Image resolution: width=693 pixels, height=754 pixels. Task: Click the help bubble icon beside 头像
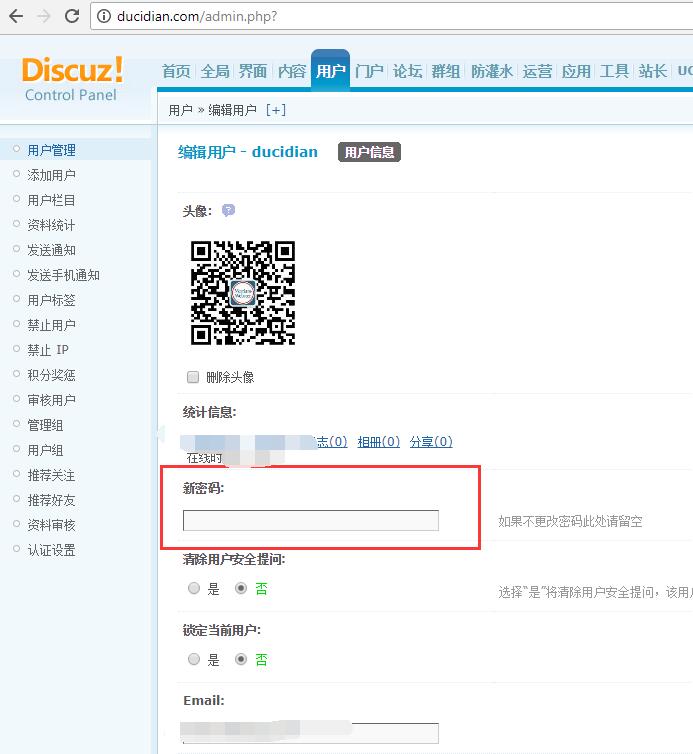pyautogui.click(x=228, y=211)
